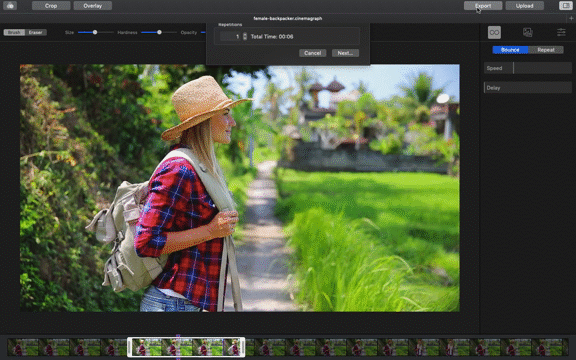Open the loop settings infinity icon tab
The width and height of the screenshot is (576, 360).
(494, 32)
